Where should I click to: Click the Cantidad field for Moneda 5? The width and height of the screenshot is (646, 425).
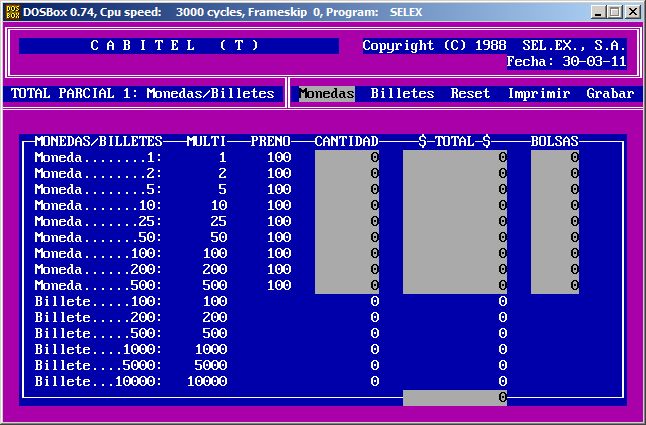[347, 190]
